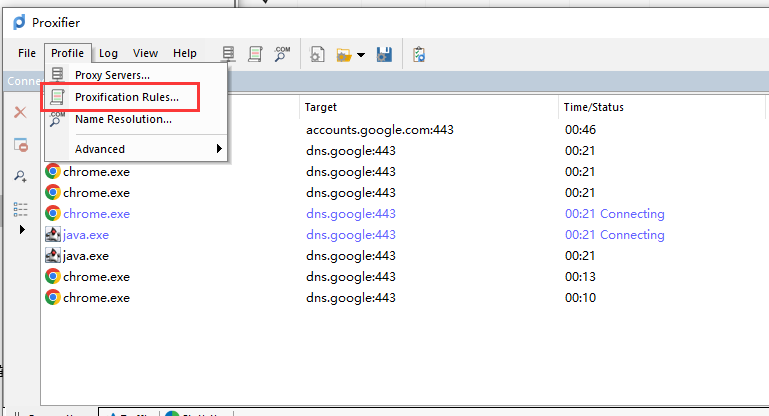Choose Proxy Servers... from Profile menu

[x=136, y=75]
